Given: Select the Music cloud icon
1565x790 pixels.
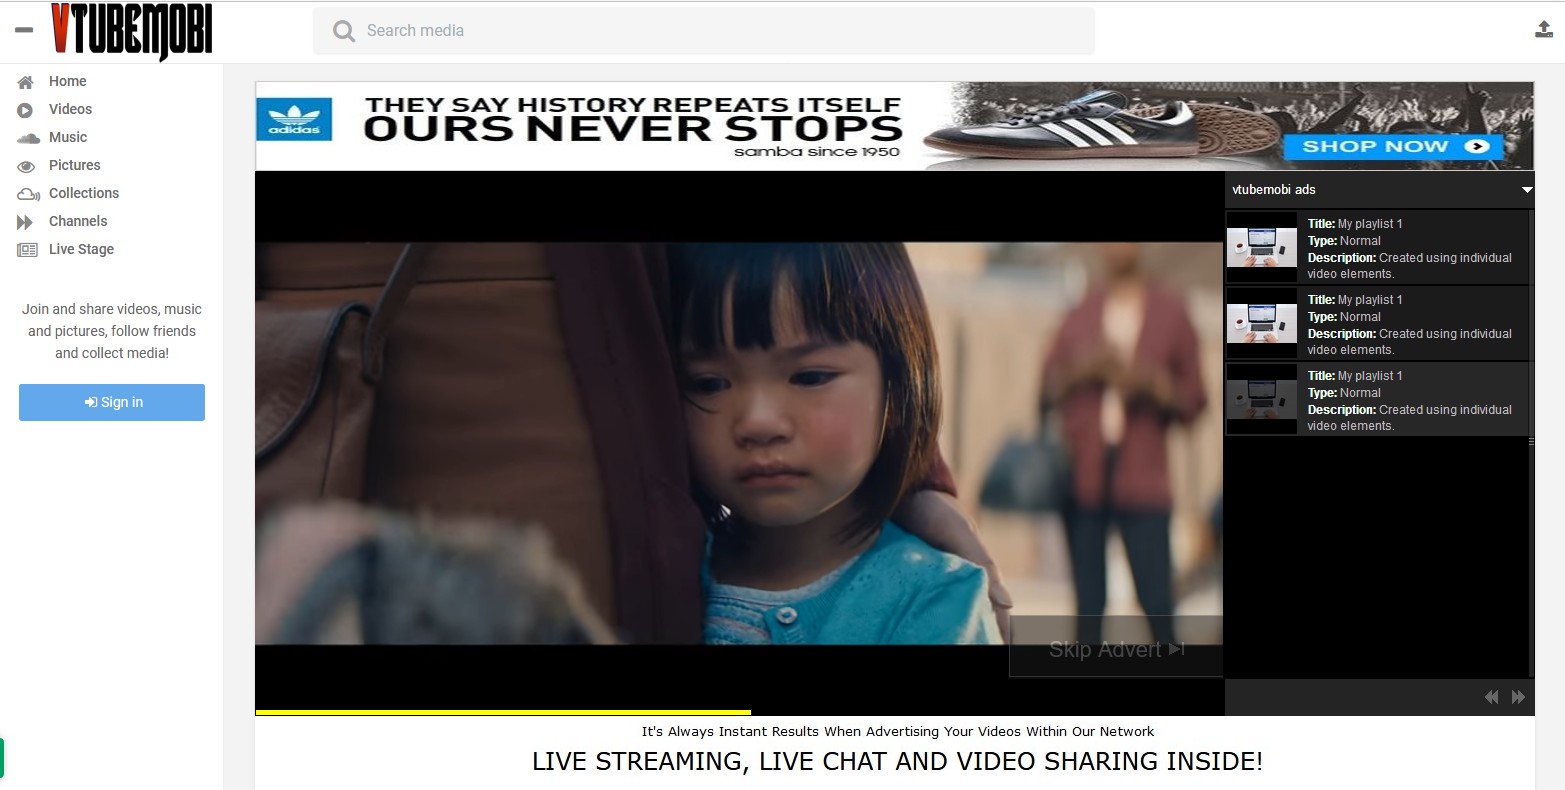Looking at the screenshot, I should point(28,138).
